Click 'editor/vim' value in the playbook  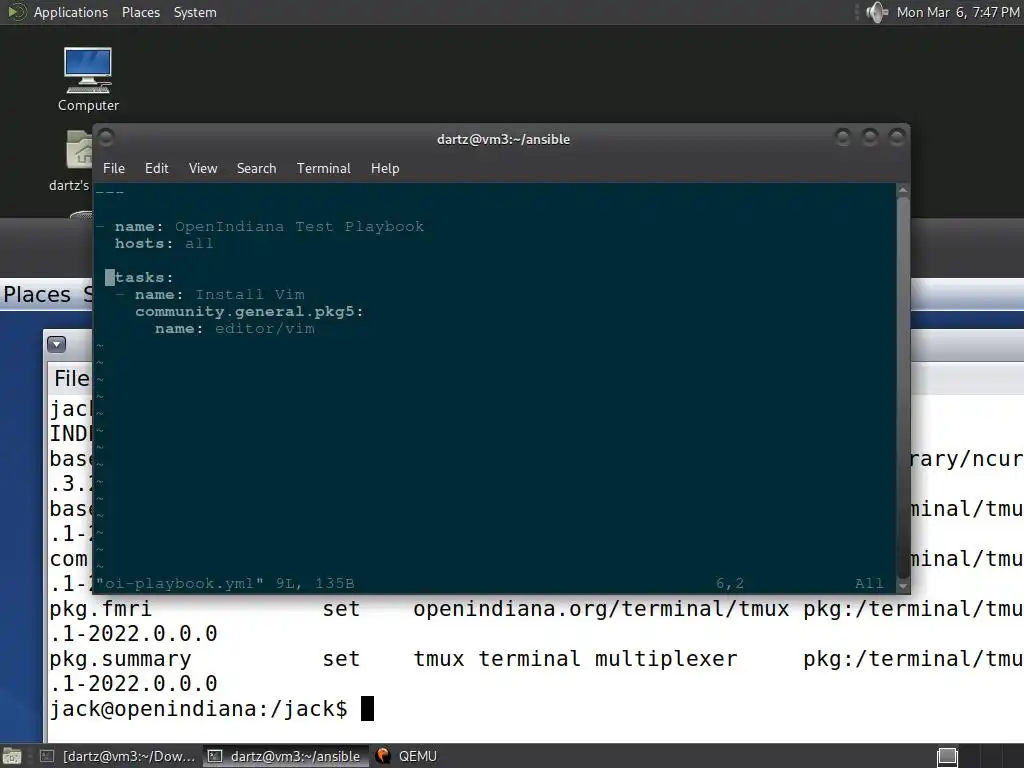pyautogui.click(x=264, y=328)
